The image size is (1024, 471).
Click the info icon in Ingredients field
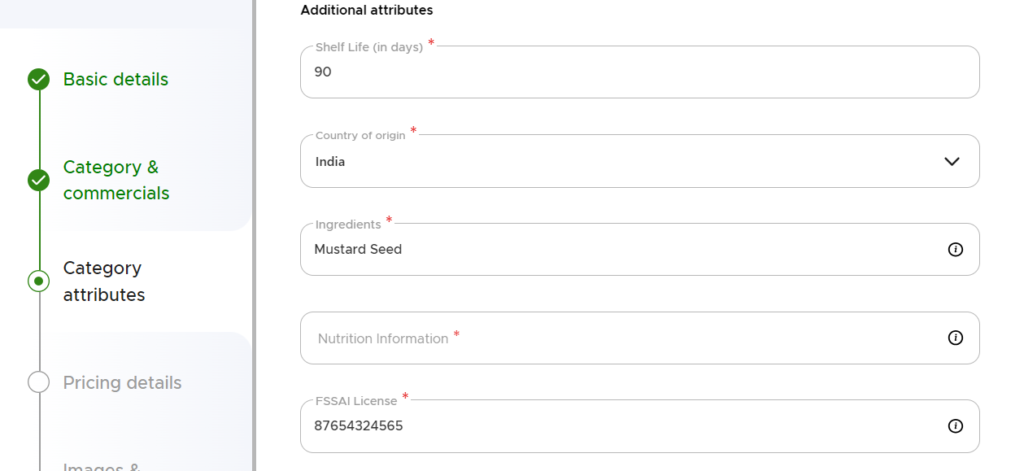click(x=955, y=250)
